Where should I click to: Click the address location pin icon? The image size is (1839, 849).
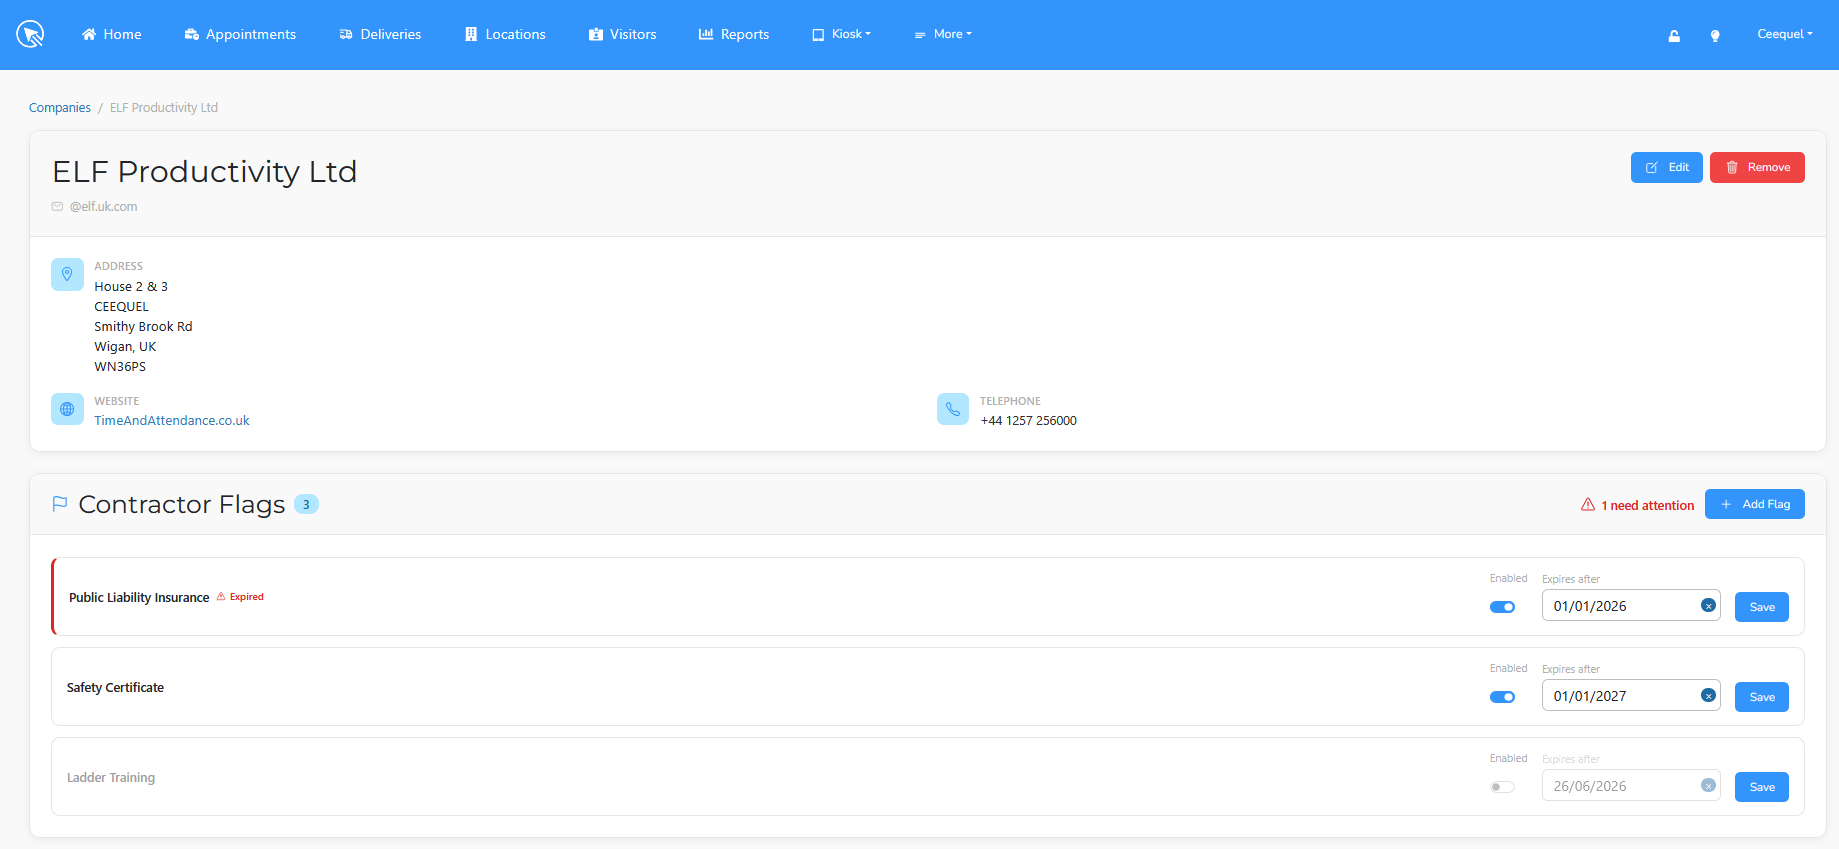point(67,274)
